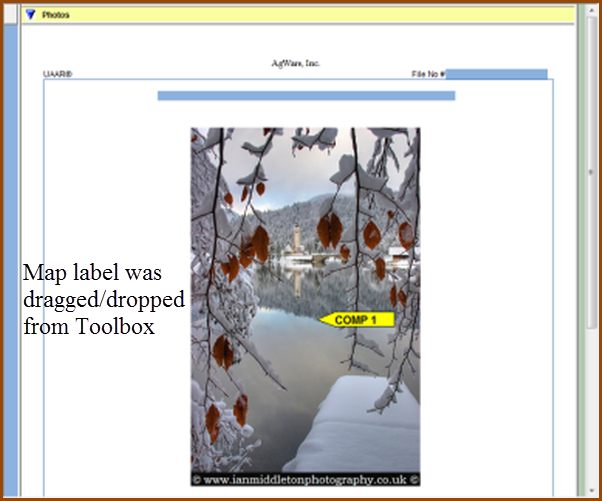Image resolution: width=602 pixels, height=501 pixels.
Task: Click the AgWare, Inc. header text
Action: pyautogui.click(x=296, y=62)
